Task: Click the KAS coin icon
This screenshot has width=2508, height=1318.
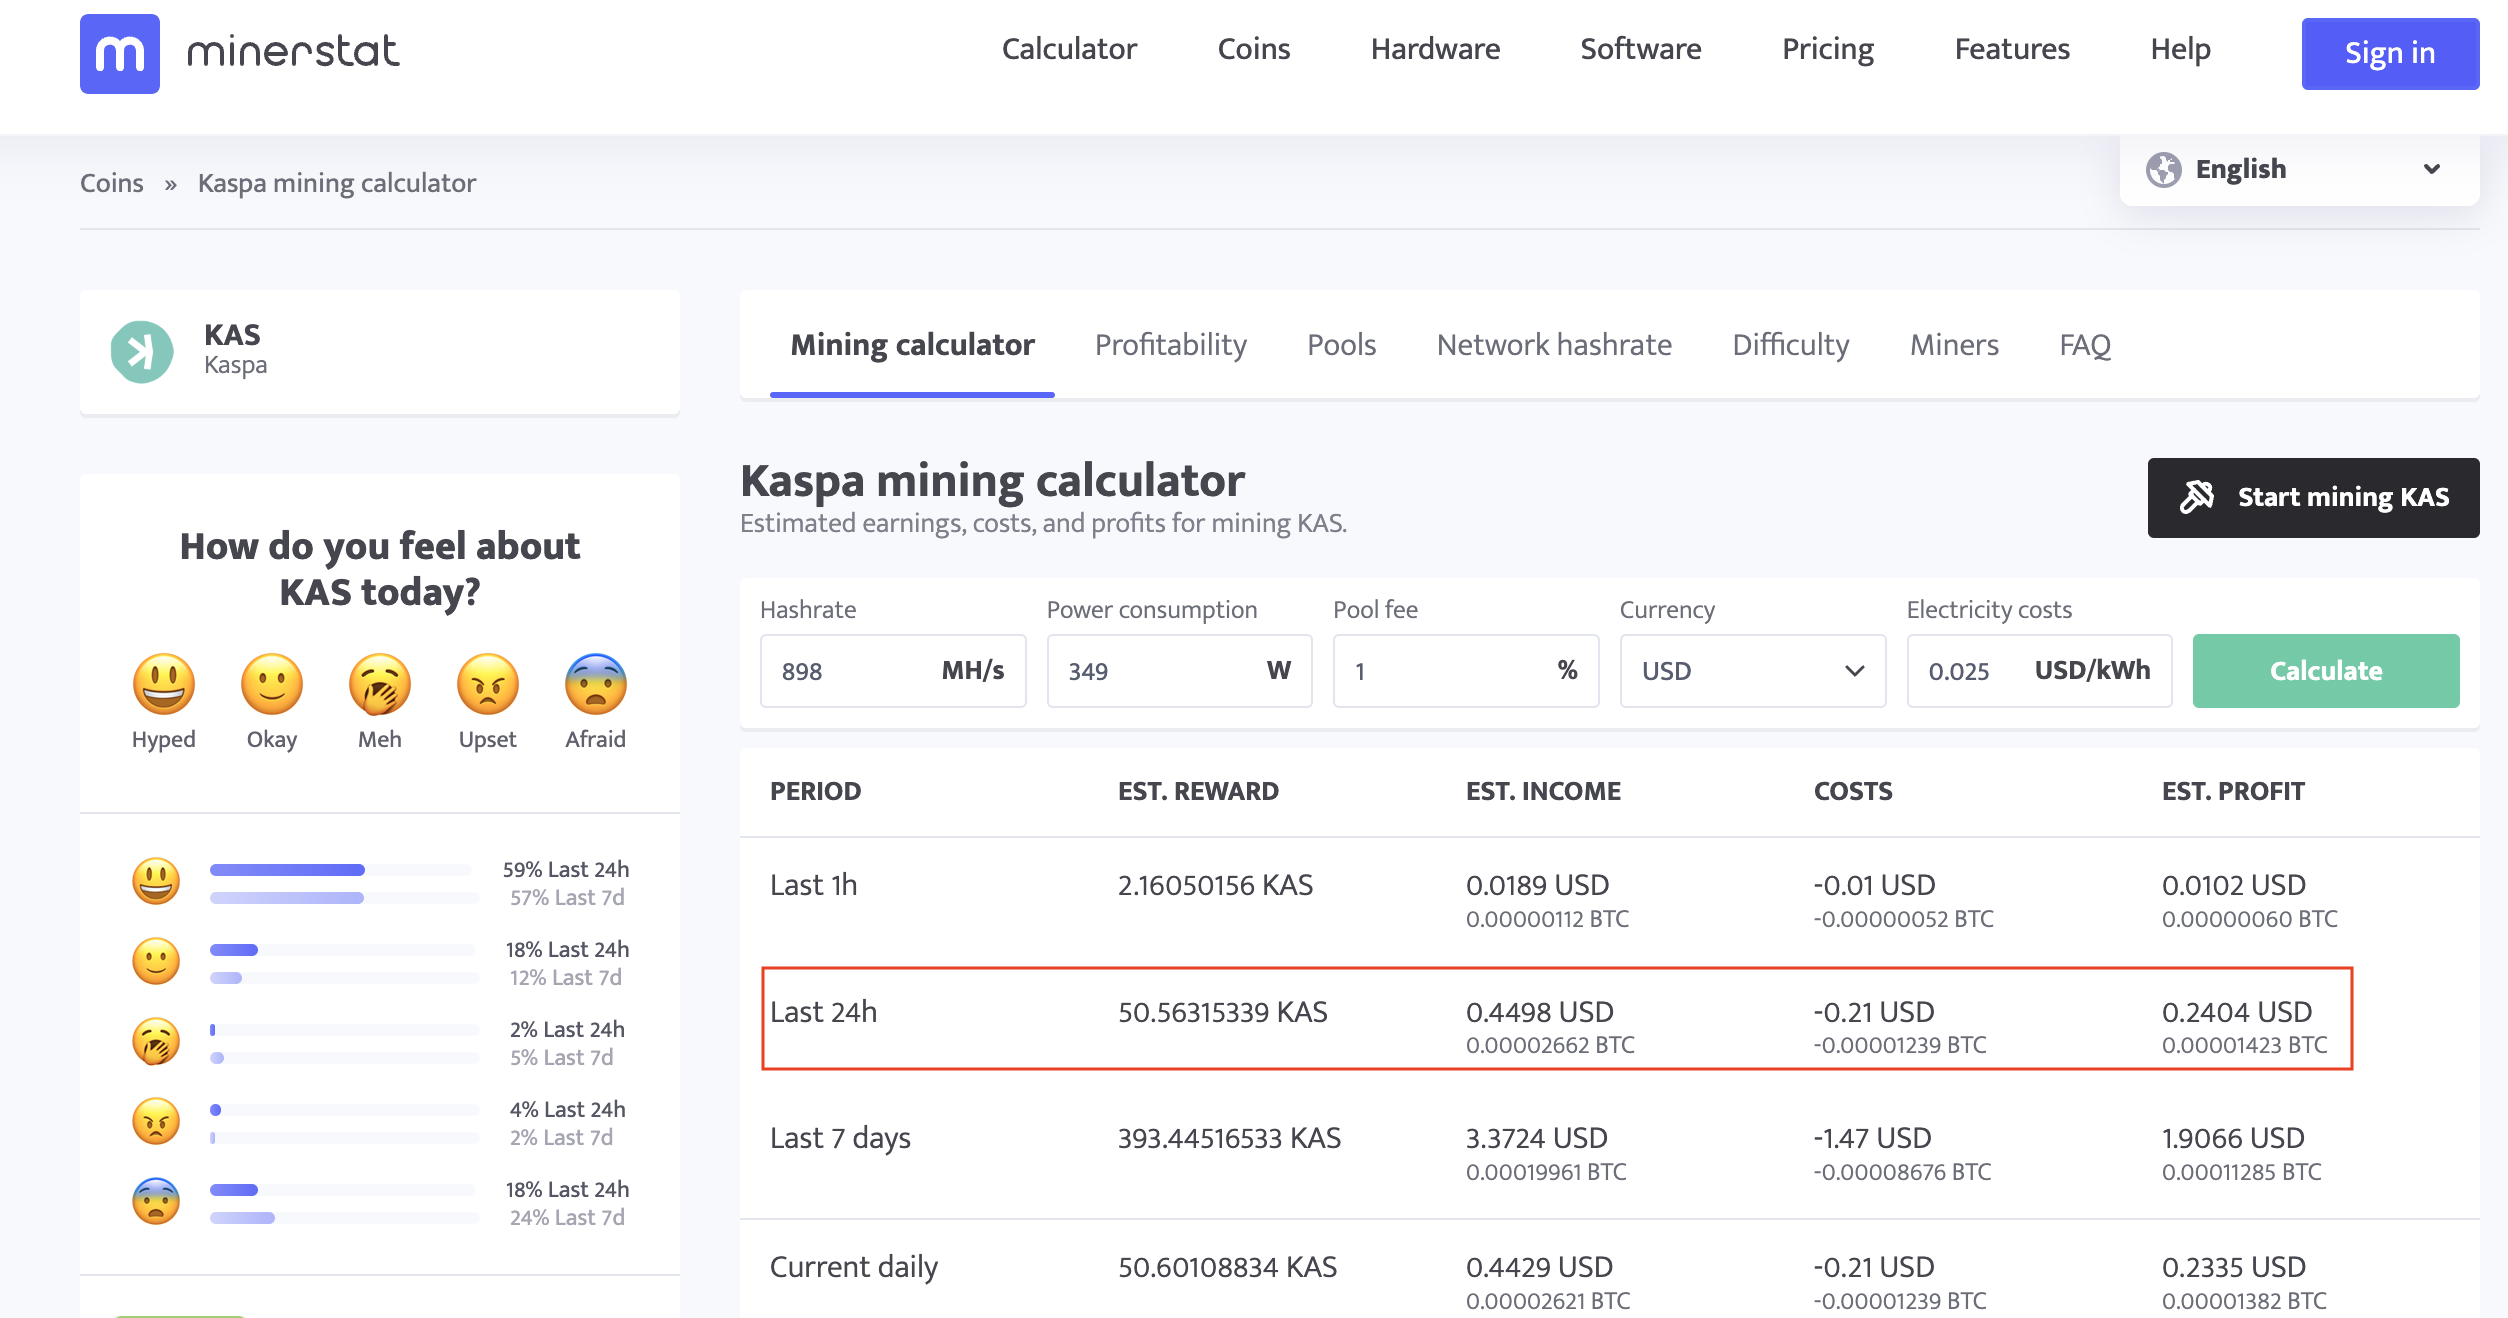Action: [141, 351]
